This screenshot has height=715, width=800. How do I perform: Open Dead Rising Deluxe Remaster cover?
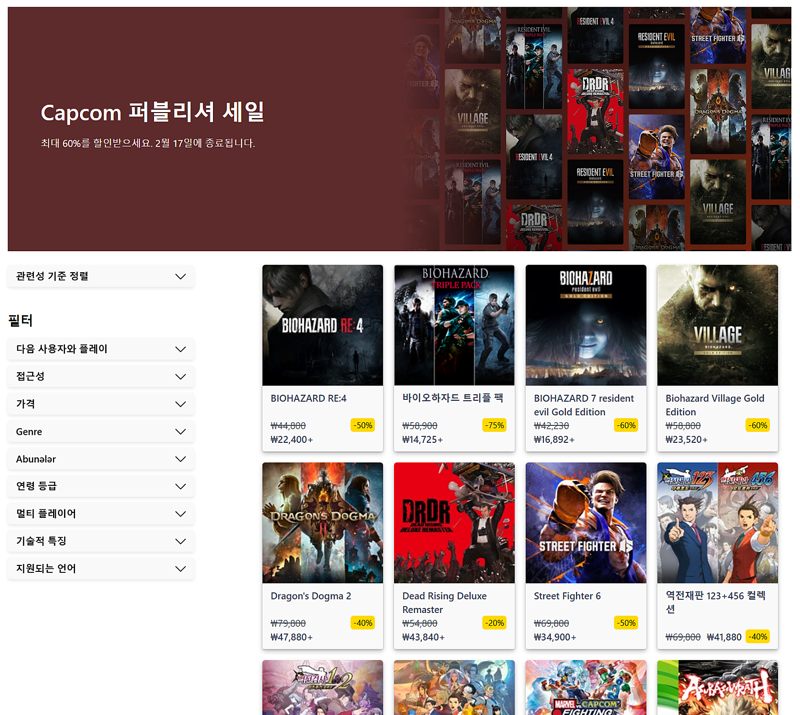454,523
